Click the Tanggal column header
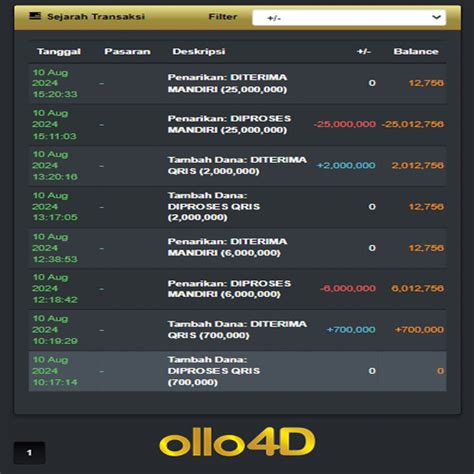 59,52
